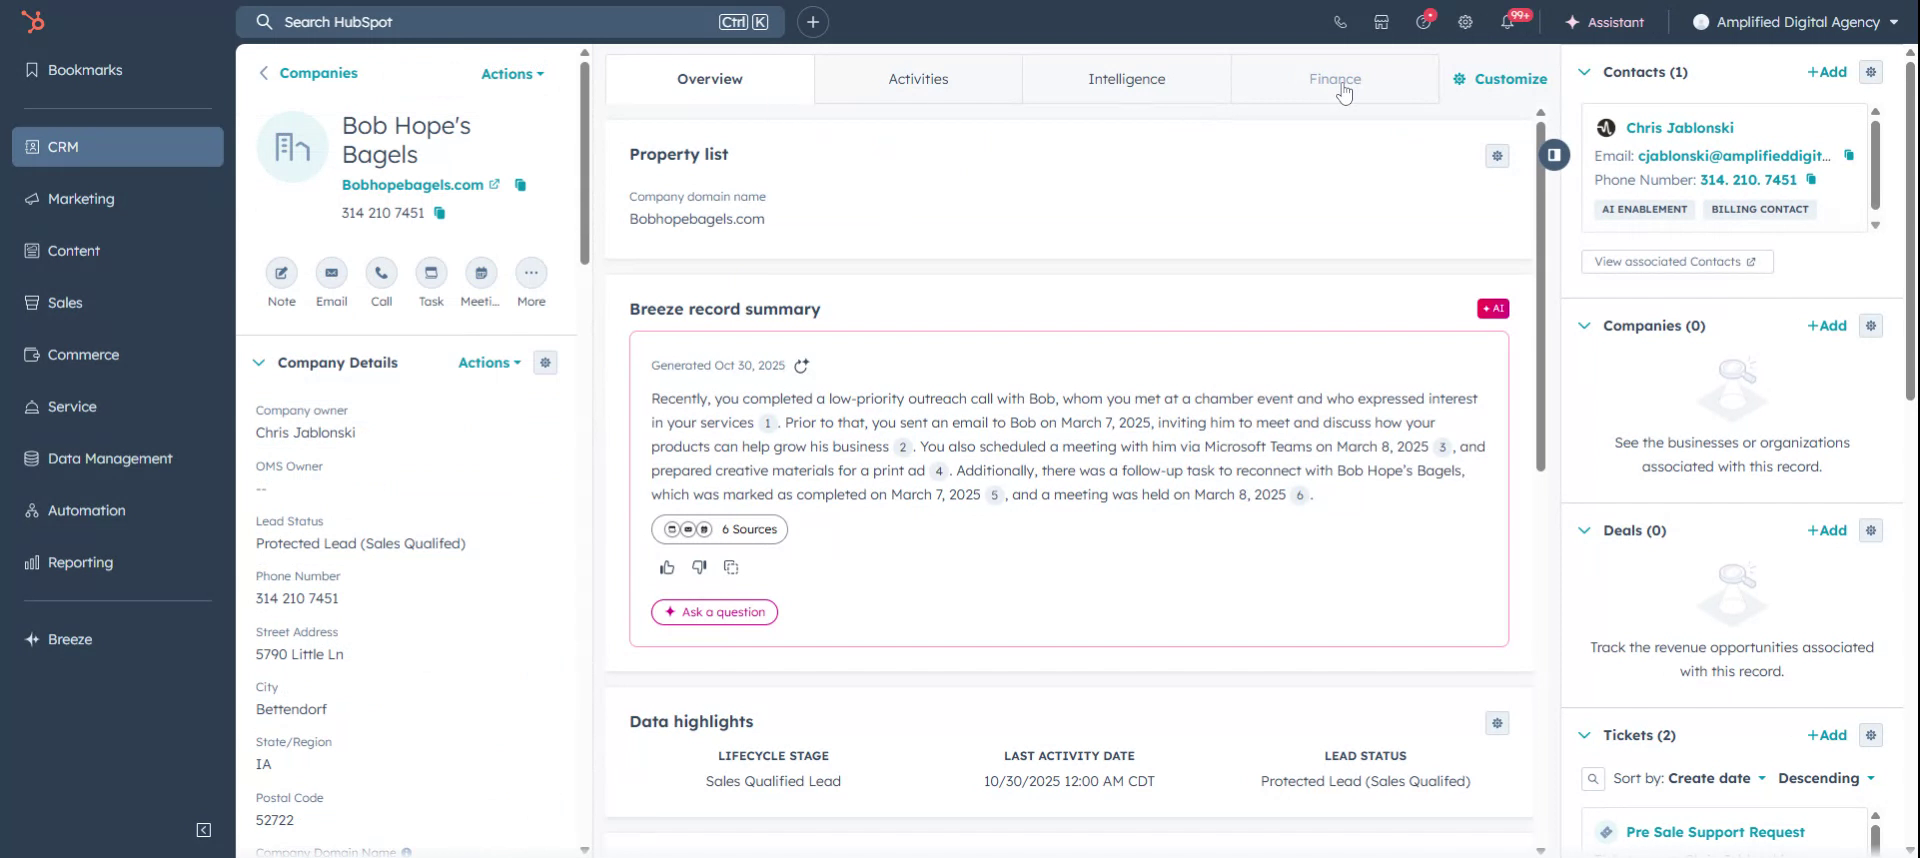Image resolution: width=1920 pixels, height=858 pixels.
Task: Open the Assistant button in top bar
Action: click(x=1604, y=22)
